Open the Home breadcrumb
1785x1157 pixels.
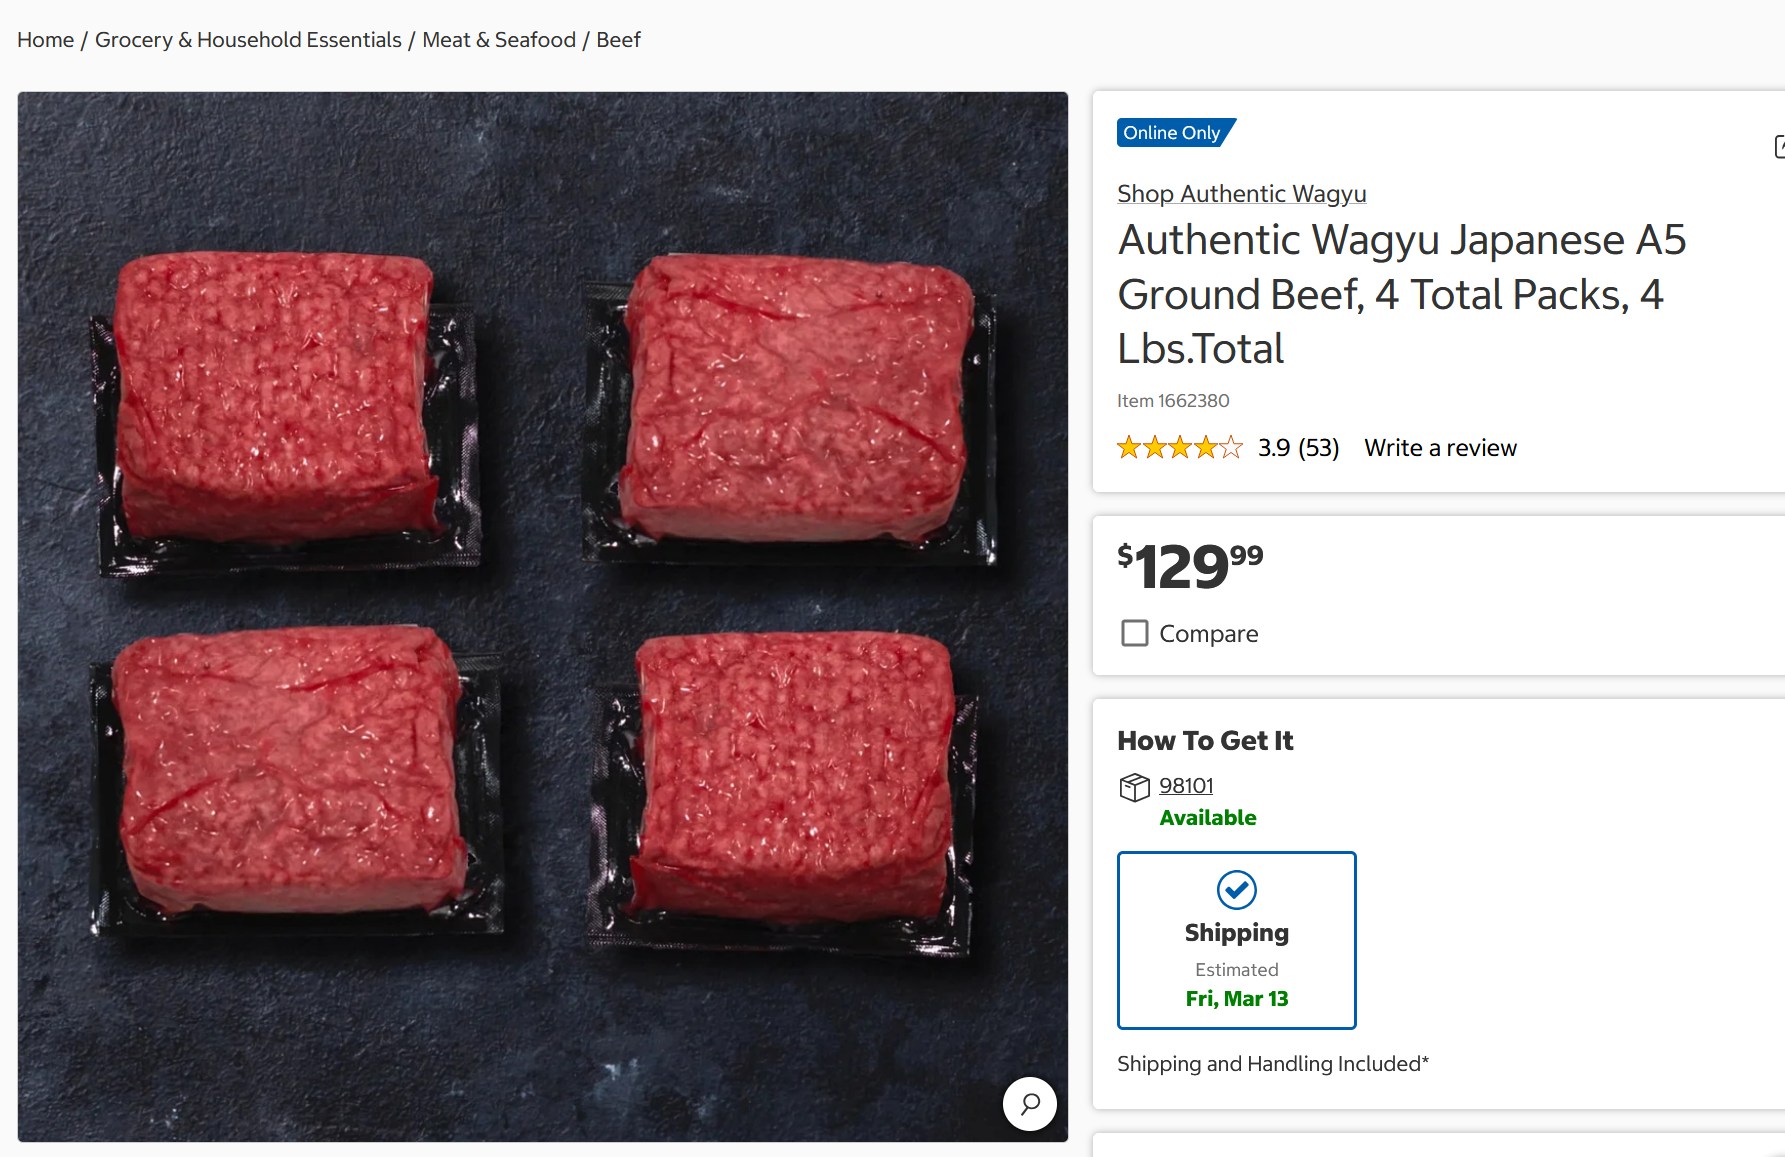click(45, 40)
